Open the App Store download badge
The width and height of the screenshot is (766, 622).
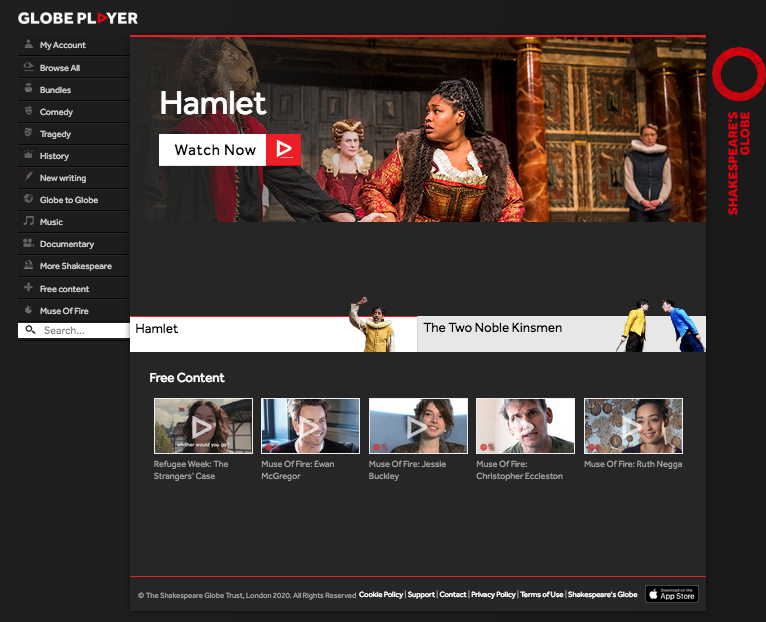pyautogui.click(x=672, y=594)
